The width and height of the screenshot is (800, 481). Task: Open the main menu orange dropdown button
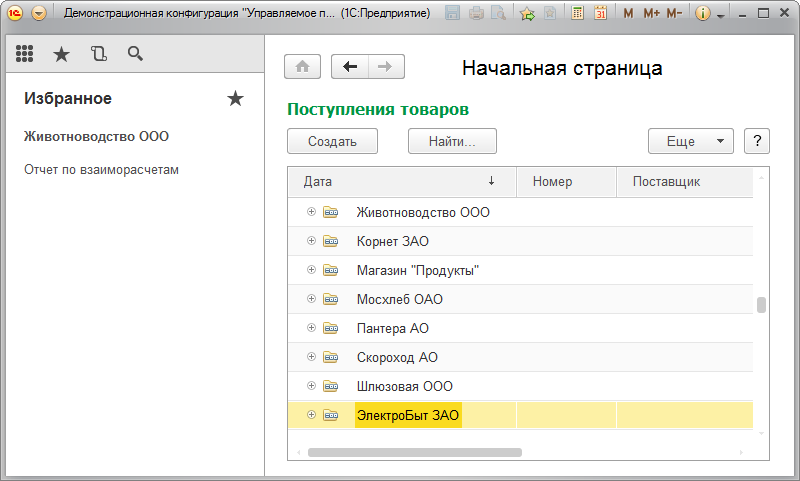pyautogui.click(x=39, y=14)
